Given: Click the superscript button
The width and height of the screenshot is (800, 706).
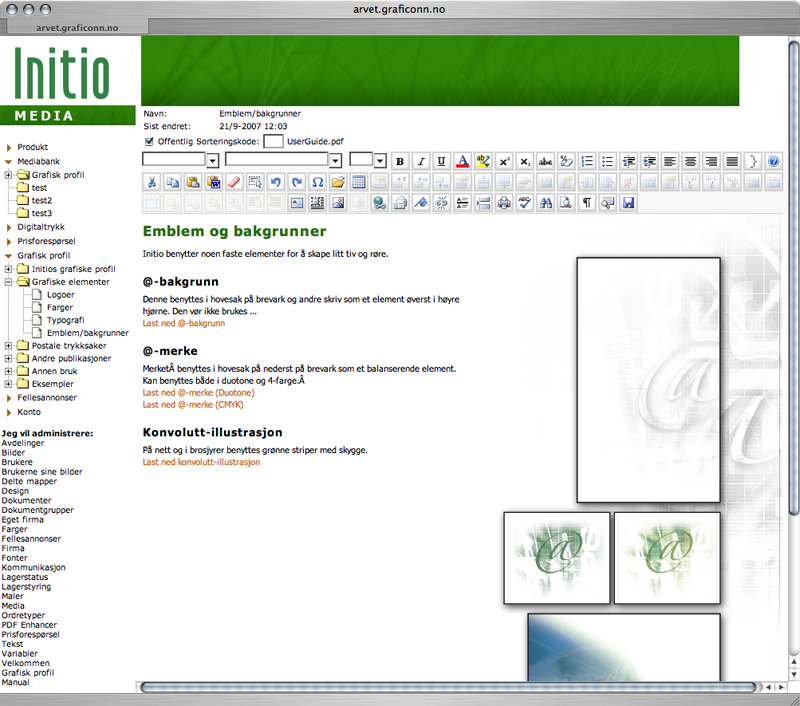Looking at the screenshot, I should pos(504,161).
